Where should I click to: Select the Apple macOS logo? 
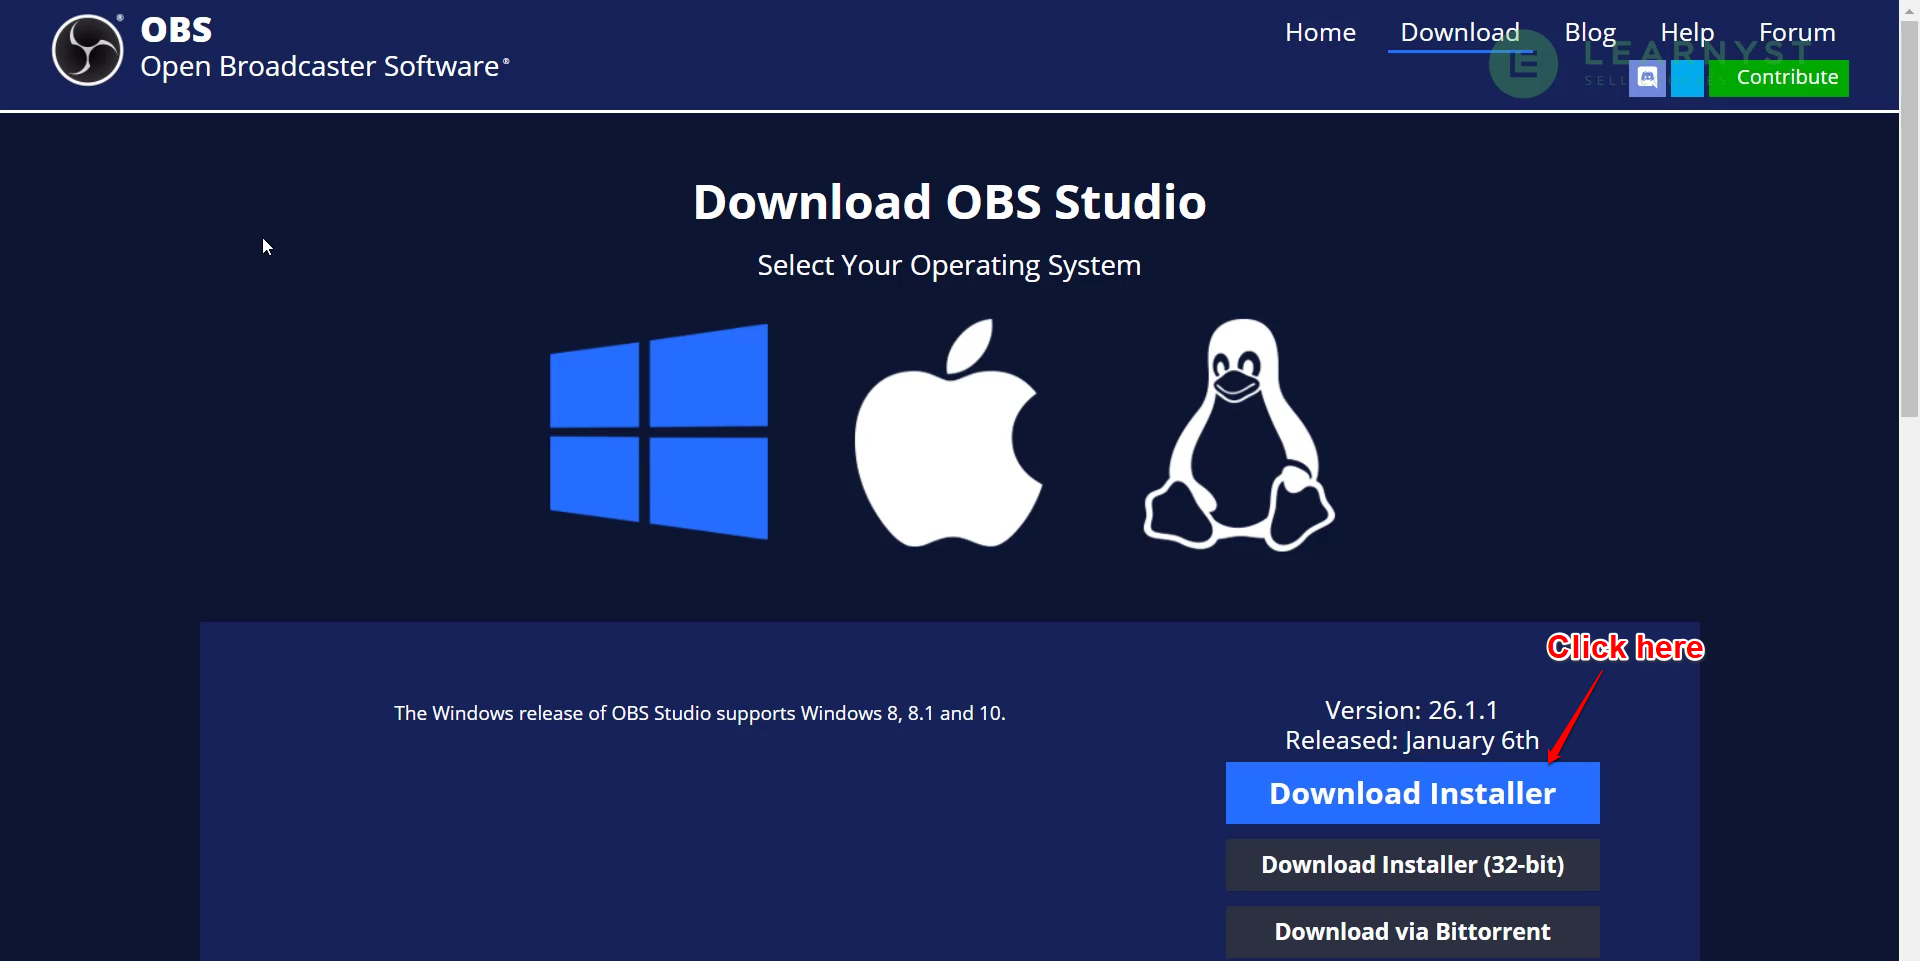[x=948, y=433]
